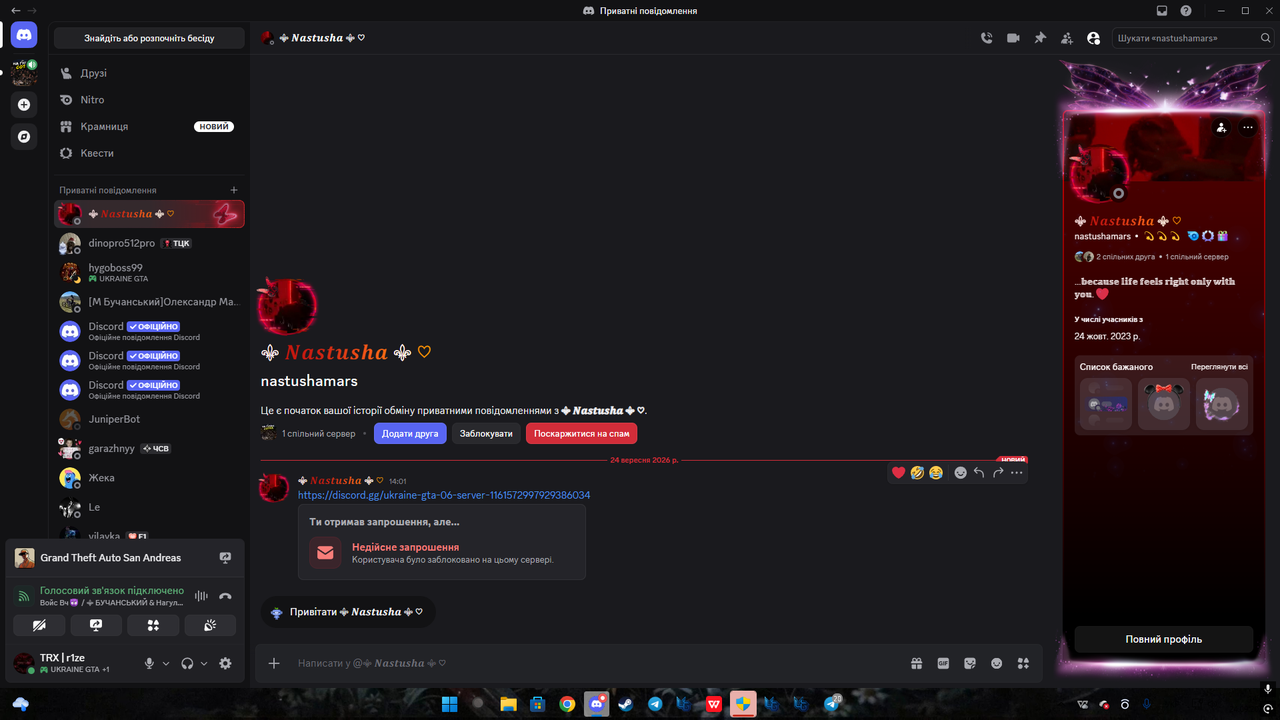Send a gift from message bar

coord(916,663)
